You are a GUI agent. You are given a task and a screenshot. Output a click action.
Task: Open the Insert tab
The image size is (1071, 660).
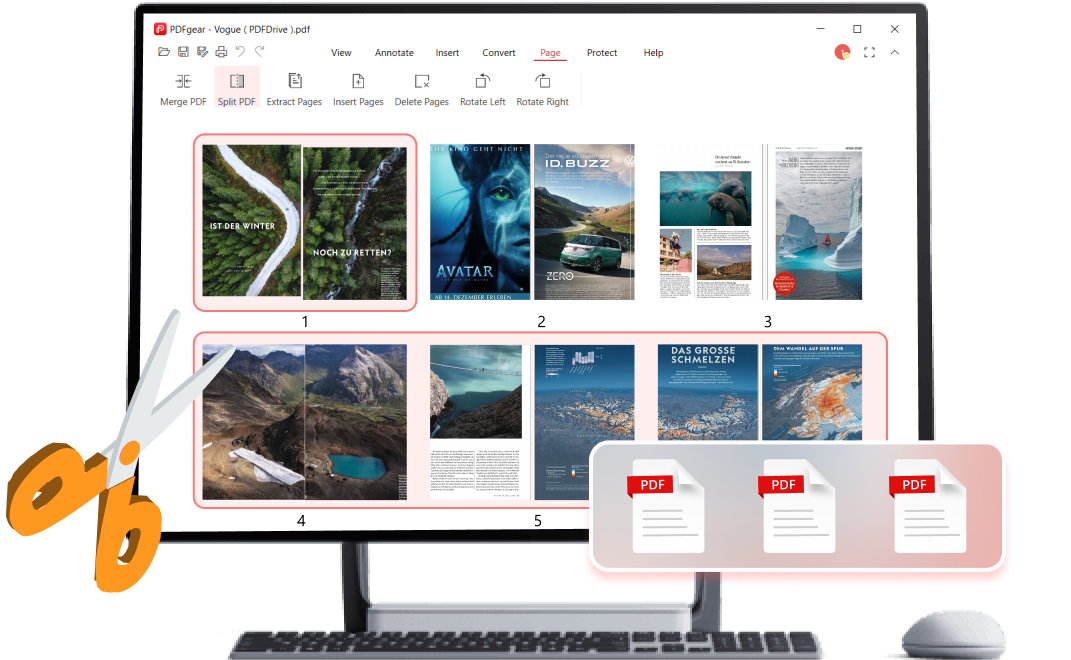[x=447, y=53]
